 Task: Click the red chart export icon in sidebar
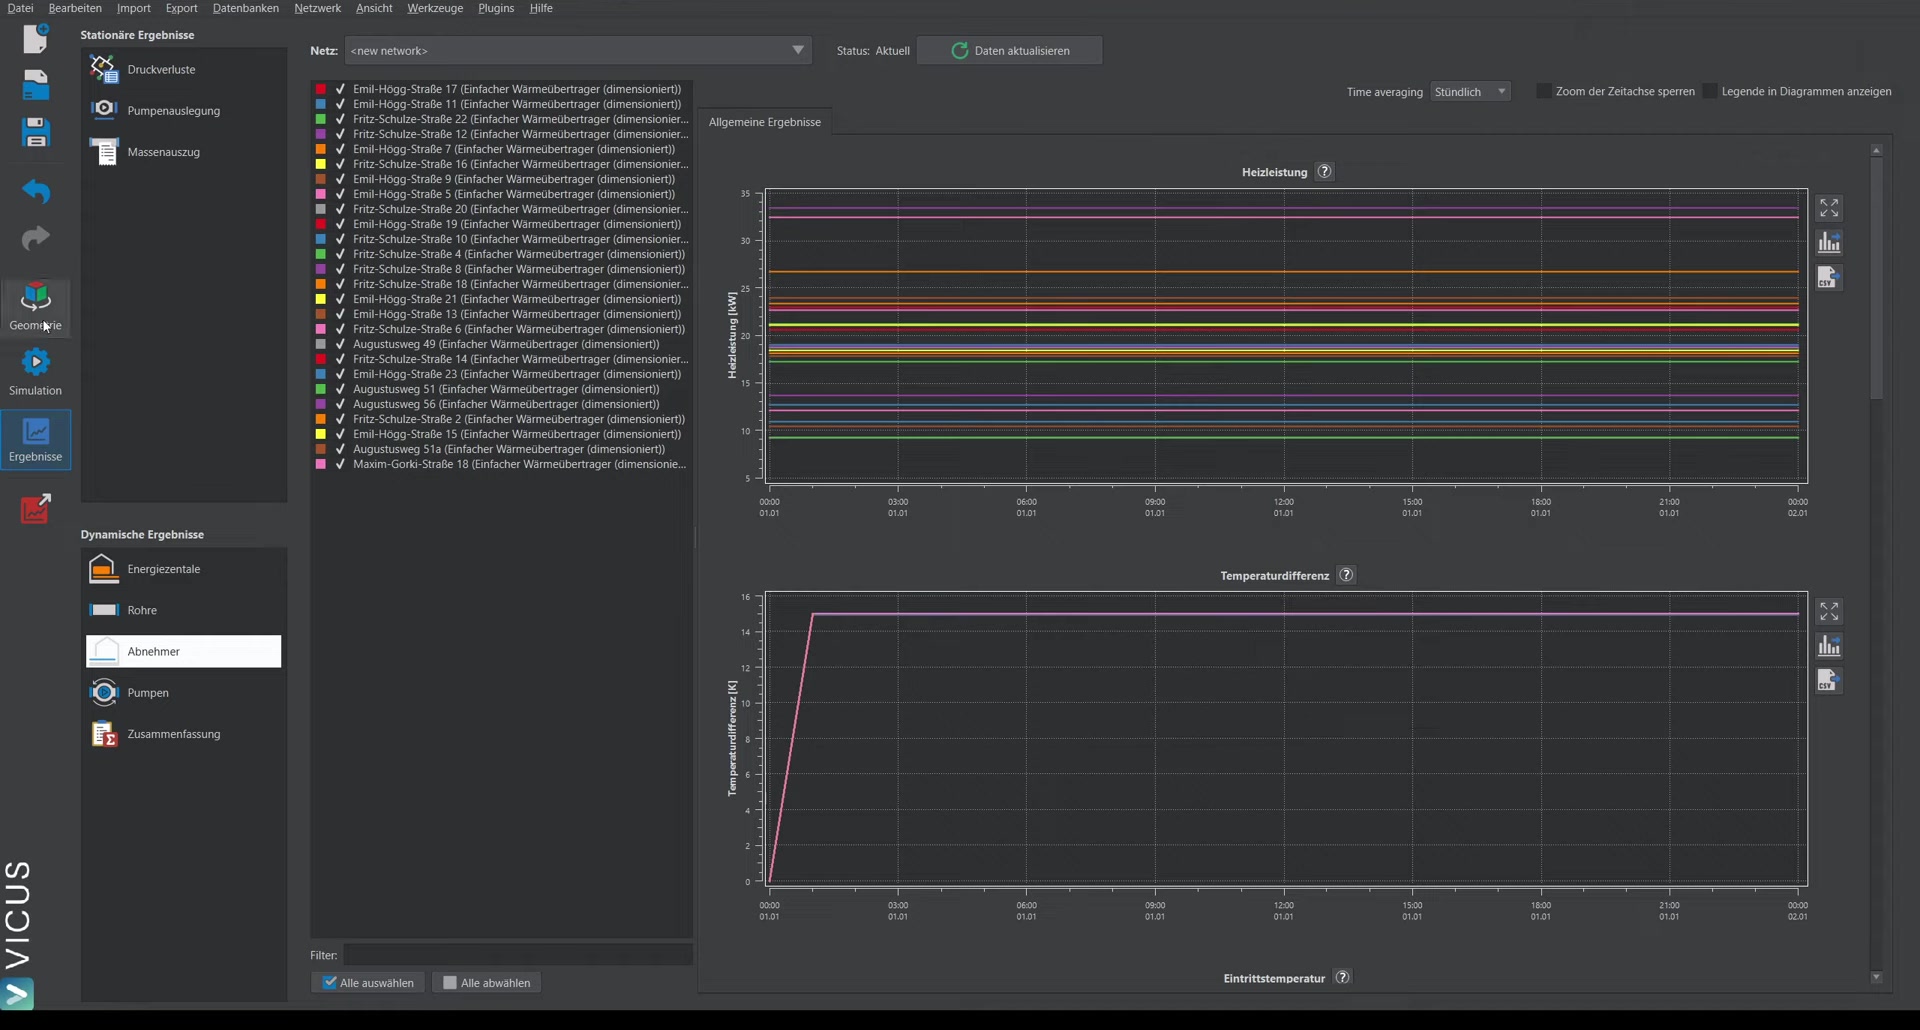tap(36, 508)
